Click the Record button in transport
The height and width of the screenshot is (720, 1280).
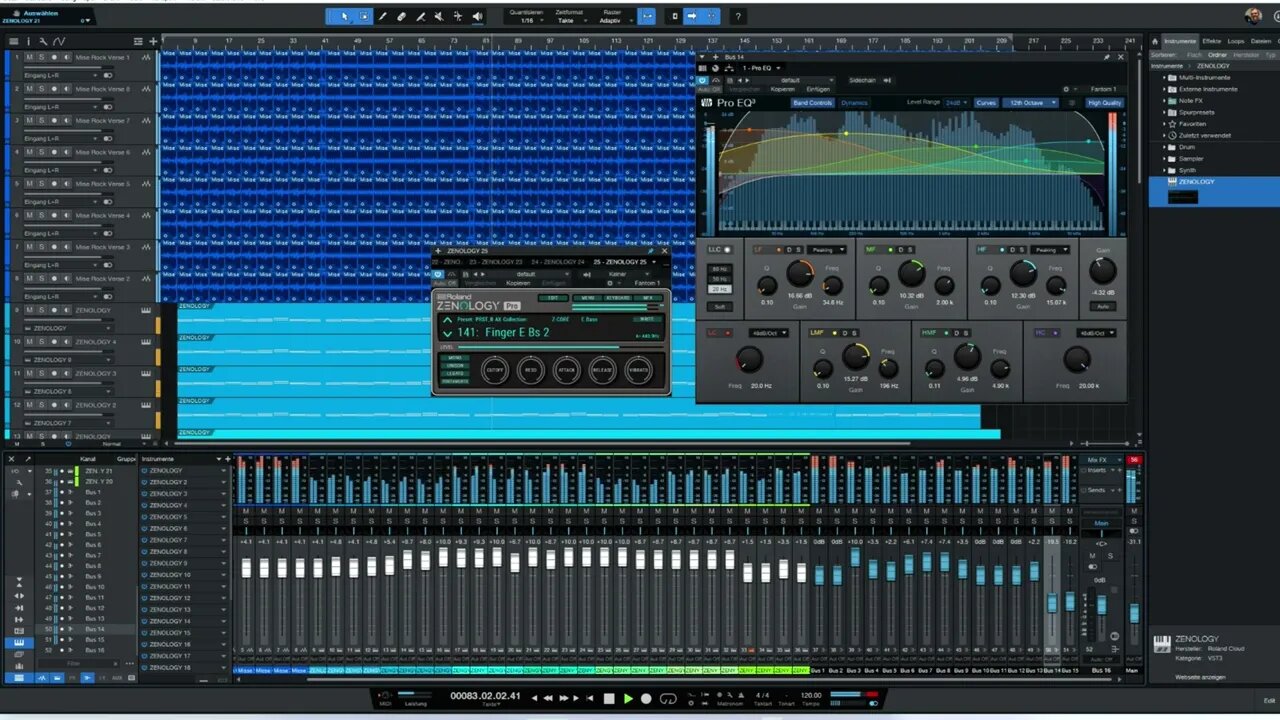click(x=646, y=698)
